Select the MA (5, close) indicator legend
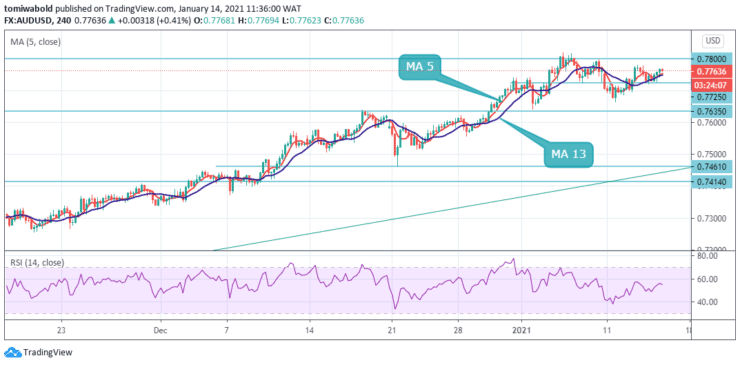 point(36,42)
